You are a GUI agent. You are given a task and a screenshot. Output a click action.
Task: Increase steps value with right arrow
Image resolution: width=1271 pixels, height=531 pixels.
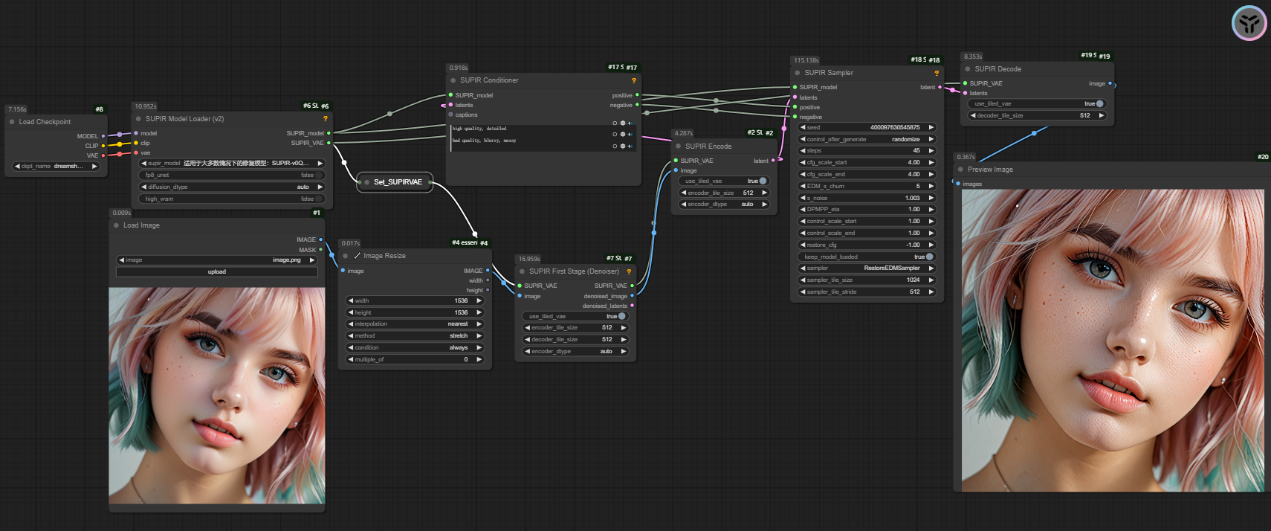coord(931,151)
